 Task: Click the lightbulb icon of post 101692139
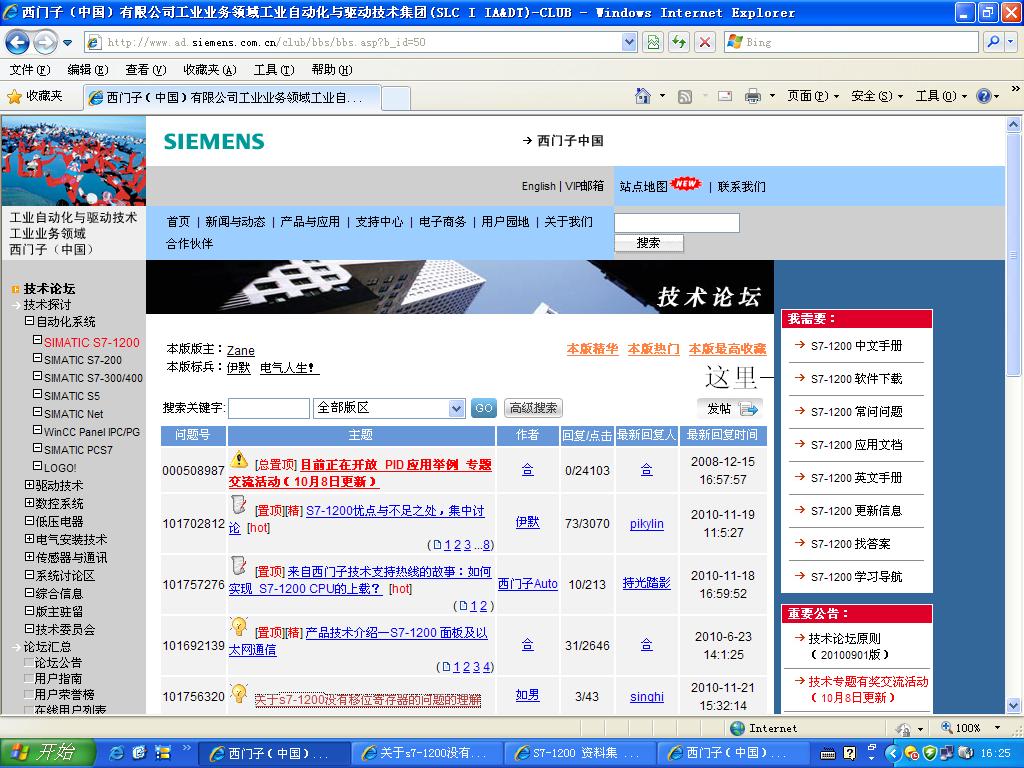239,626
